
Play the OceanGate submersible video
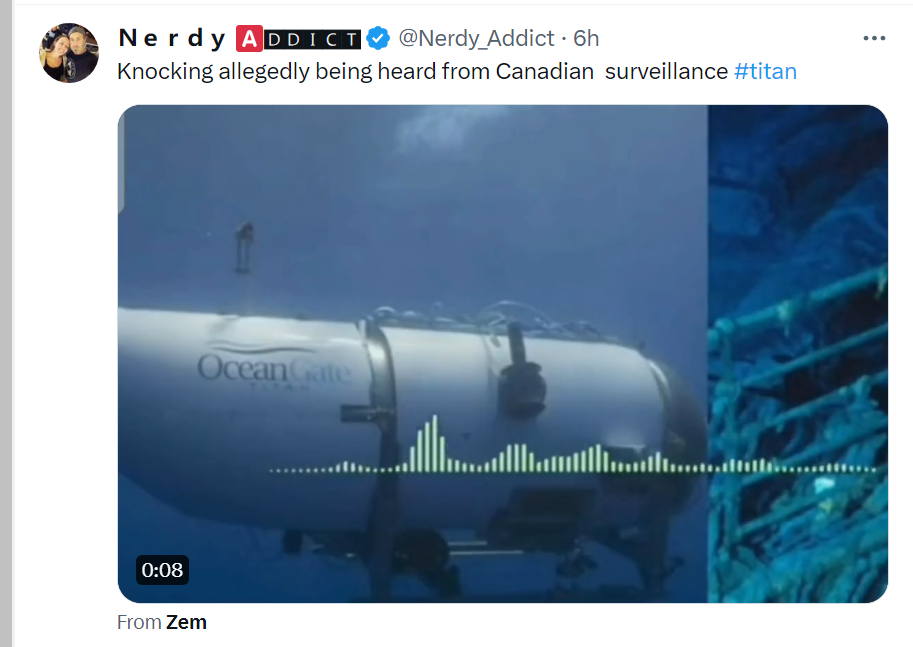[x=502, y=353]
